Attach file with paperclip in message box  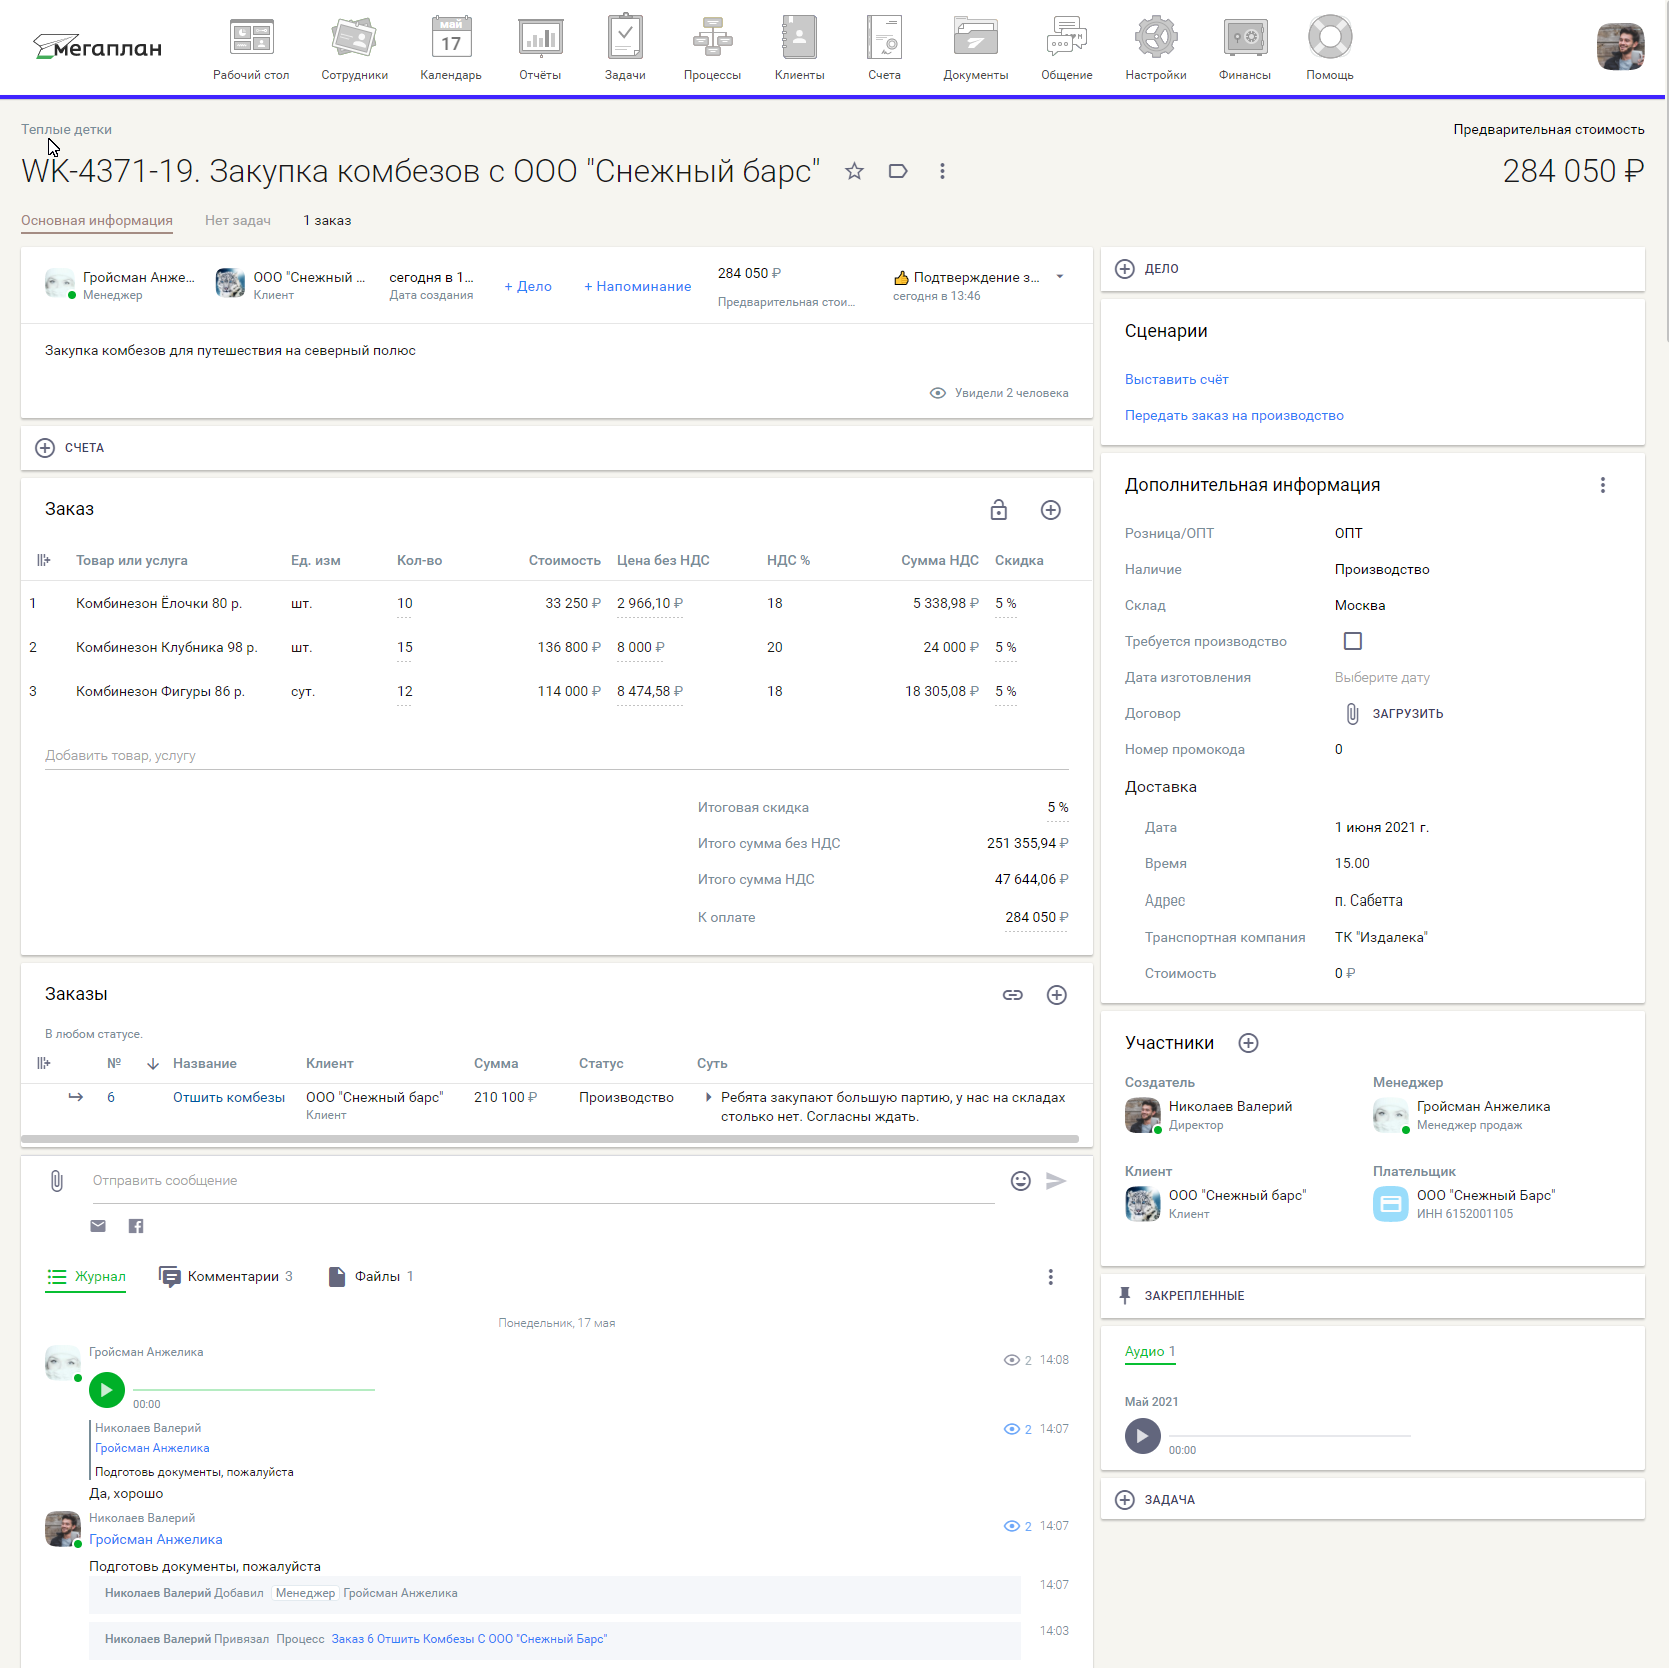tap(57, 1181)
